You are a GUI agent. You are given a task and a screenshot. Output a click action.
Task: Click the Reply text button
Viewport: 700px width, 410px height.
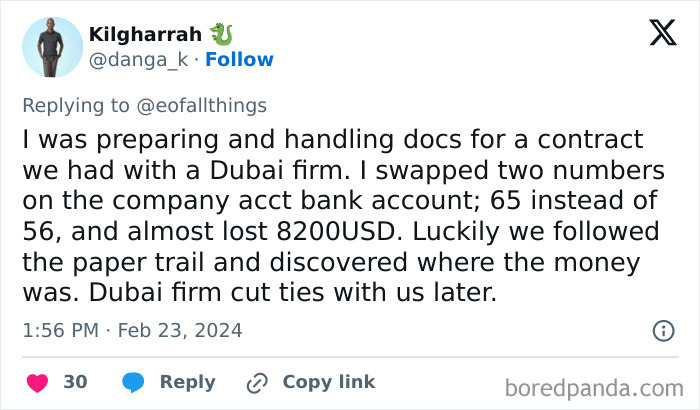(187, 383)
